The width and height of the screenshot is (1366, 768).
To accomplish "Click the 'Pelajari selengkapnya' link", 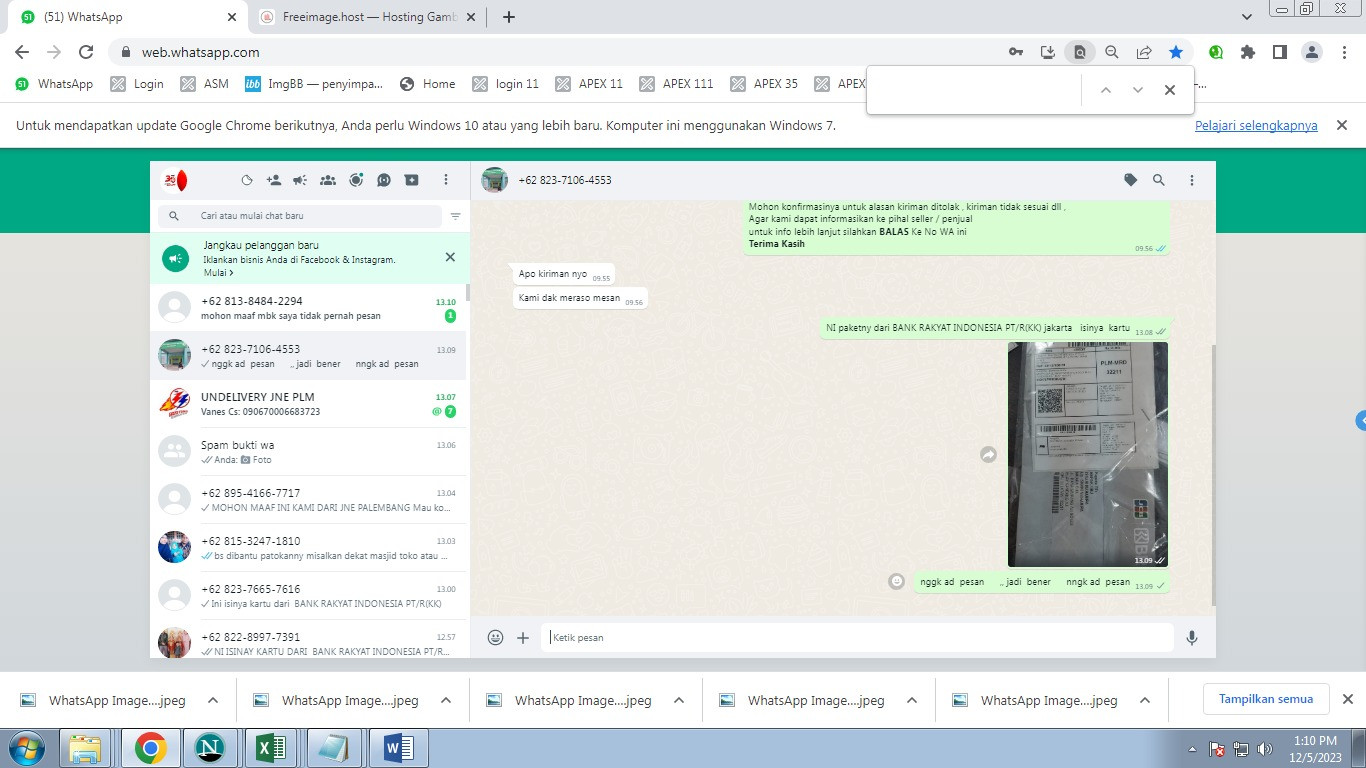I will (1256, 126).
